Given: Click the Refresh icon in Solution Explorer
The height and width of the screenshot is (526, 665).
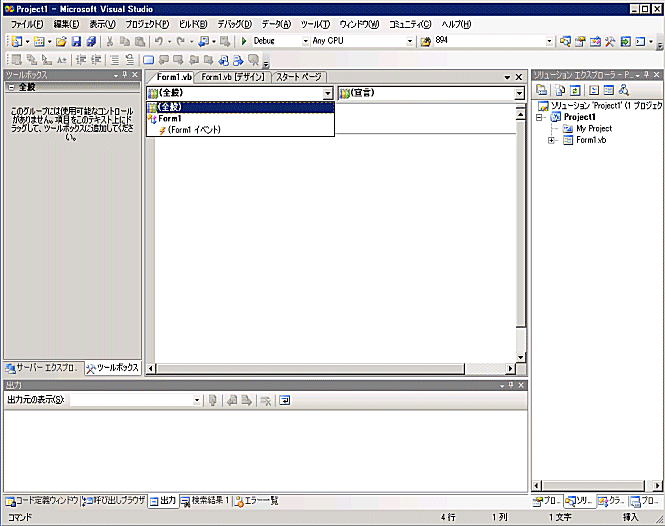Looking at the screenshot, I should (x=575, y=90).
